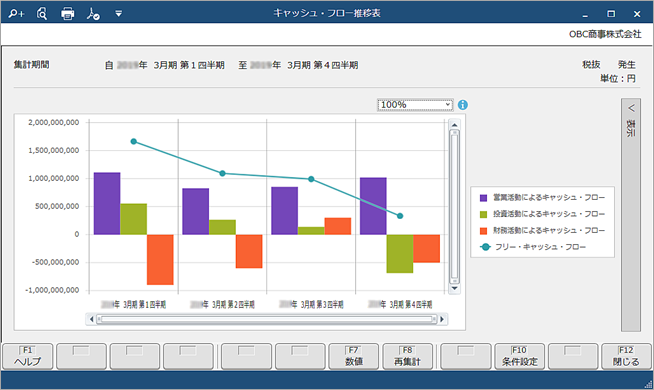The image size is (654, 390).
Task: Click the 単位：円 text
Action: [x=618, y=78]
